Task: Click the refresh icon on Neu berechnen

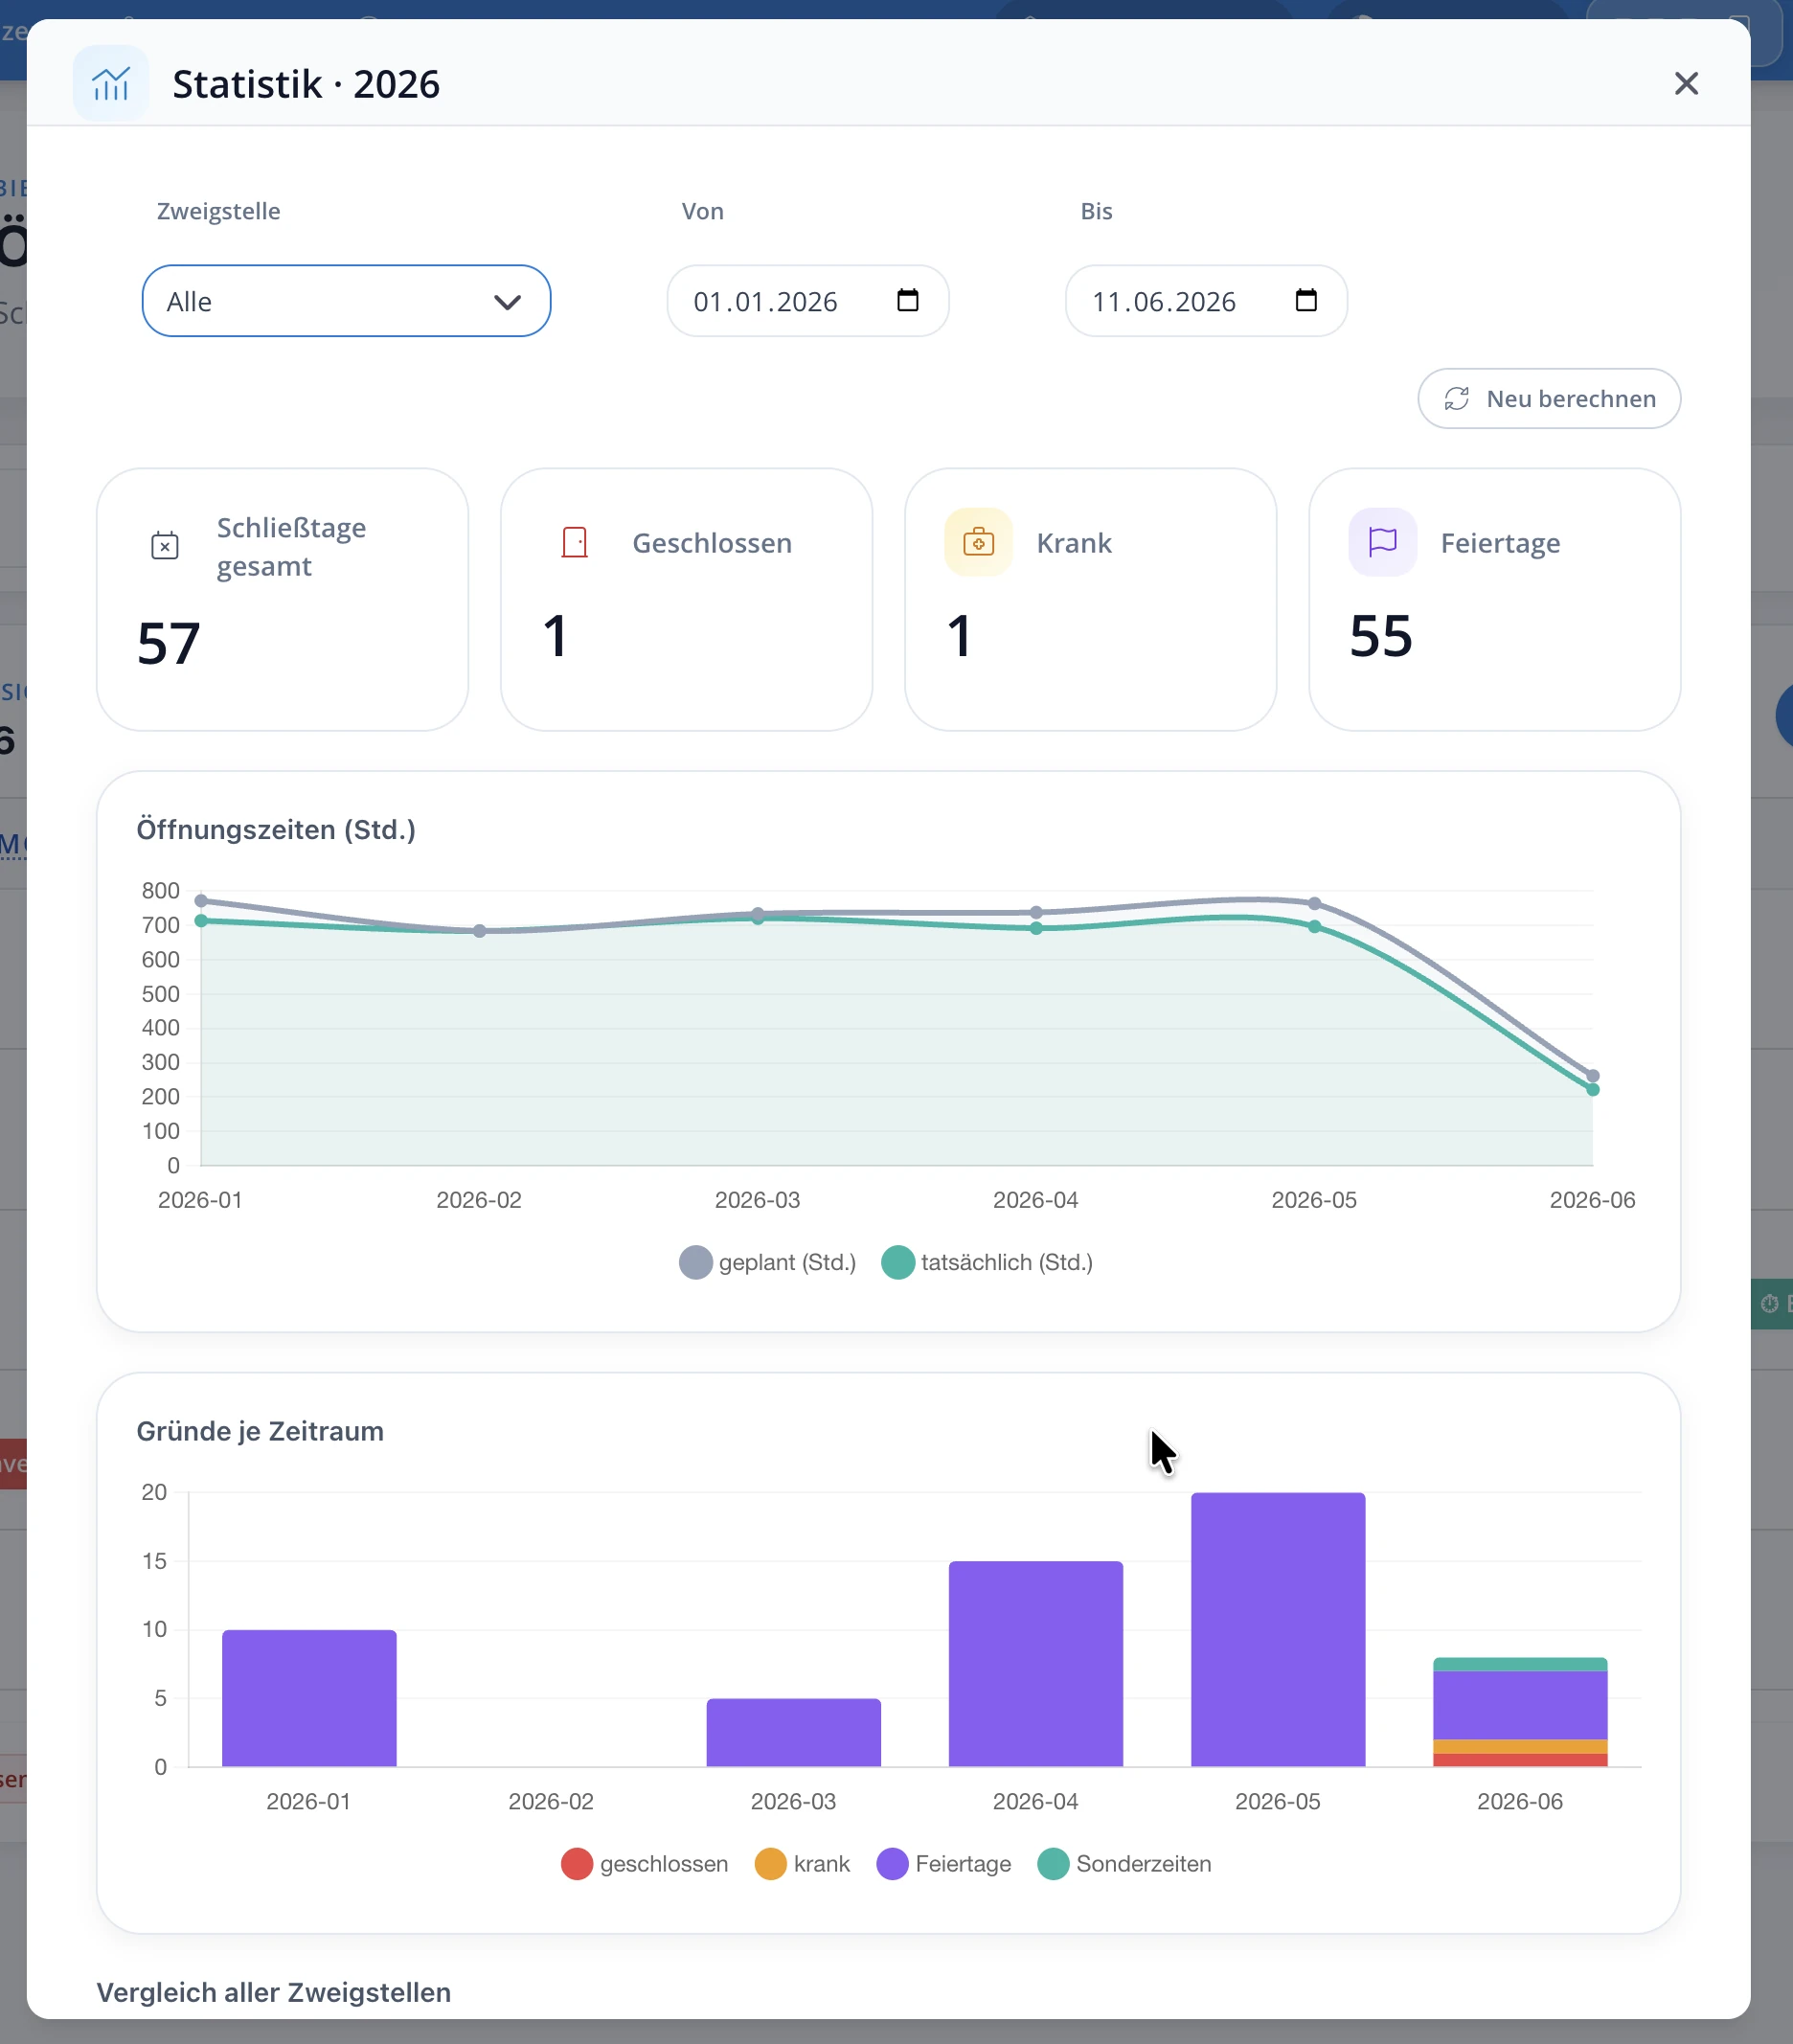Action: [1456, 399]
